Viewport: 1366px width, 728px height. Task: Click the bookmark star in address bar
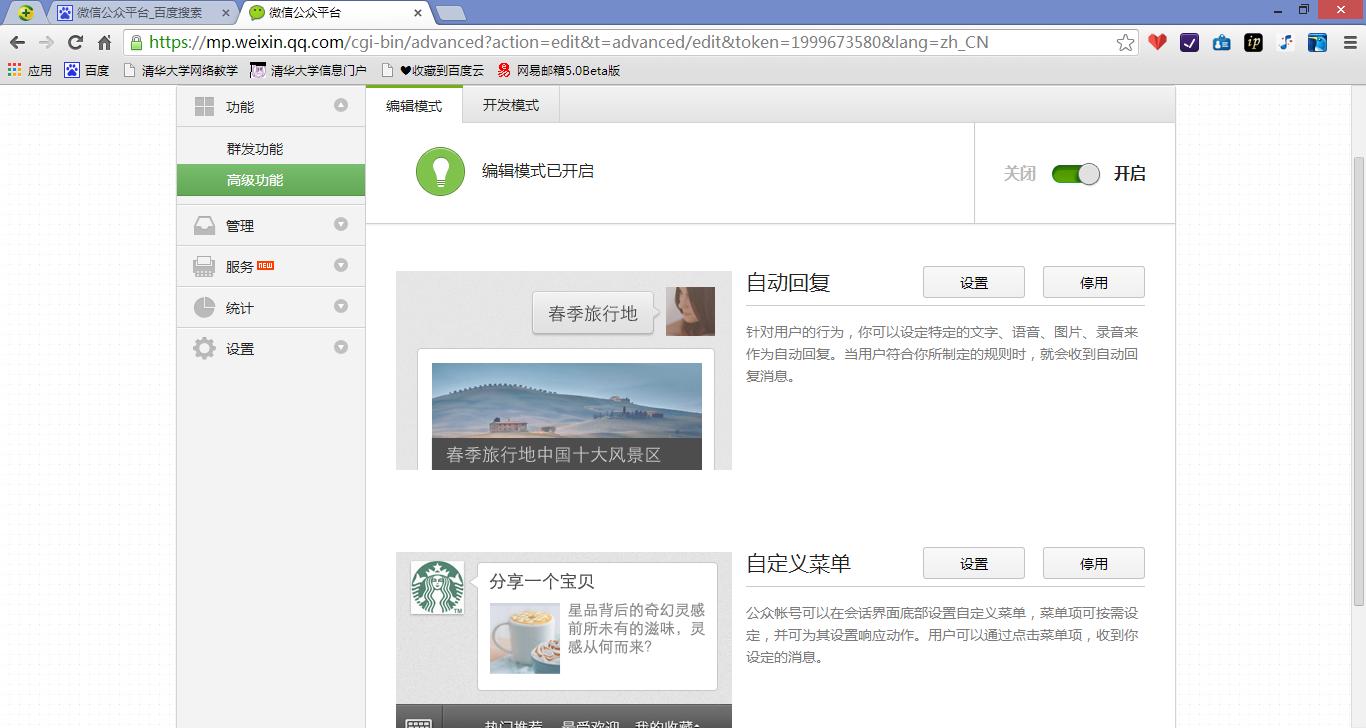[1126, 42]
